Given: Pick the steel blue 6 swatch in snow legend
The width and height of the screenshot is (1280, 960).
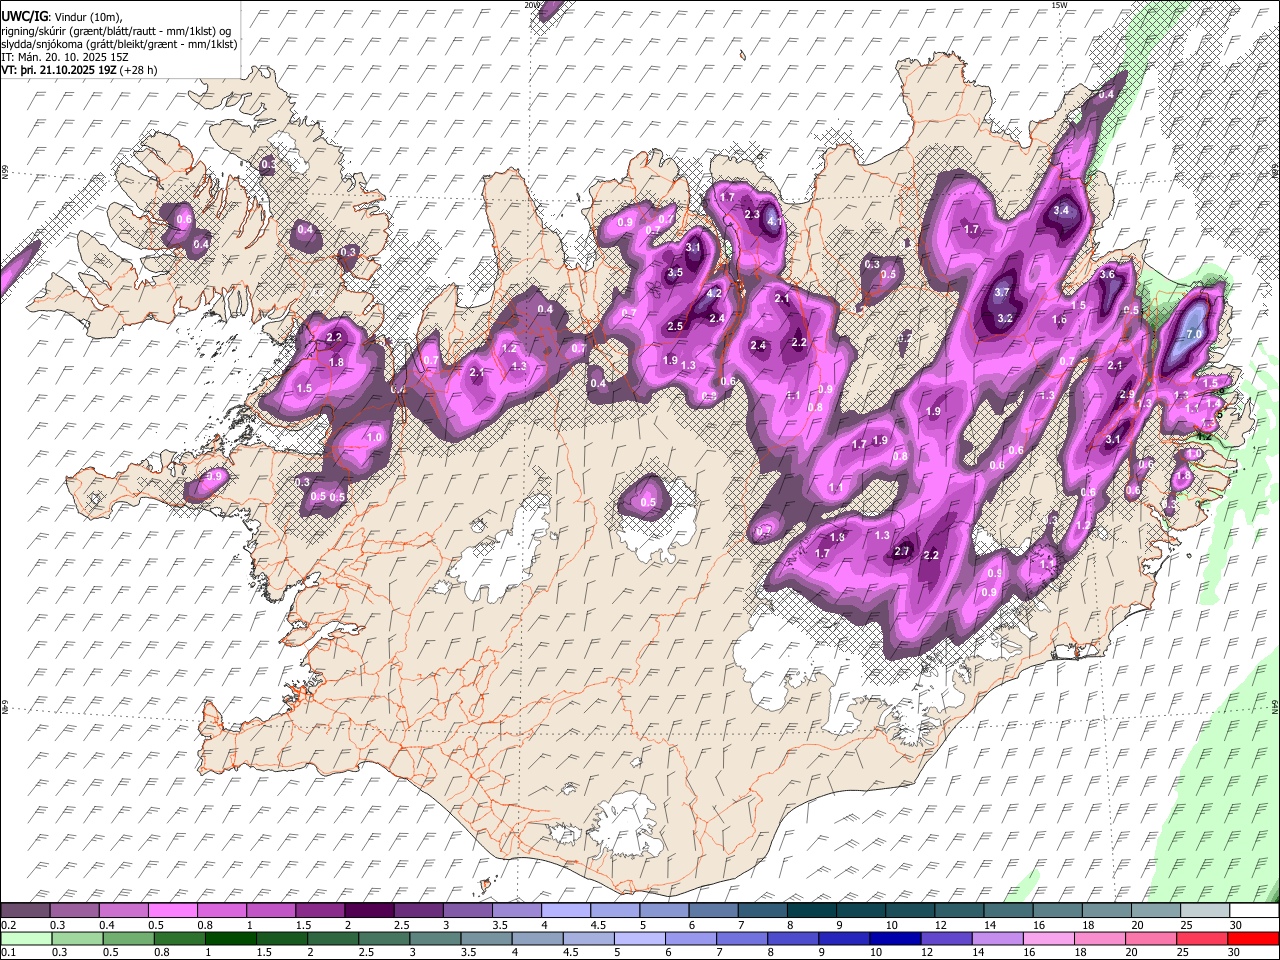Looking at the screenshot, I should (714, 910).
